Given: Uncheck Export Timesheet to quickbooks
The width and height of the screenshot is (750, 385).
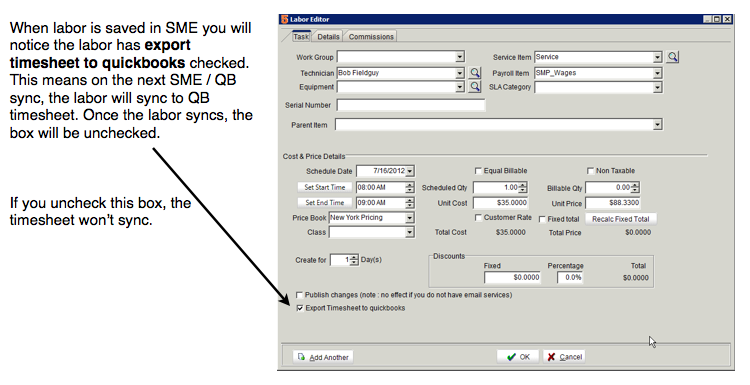Looking at the screenshot, I should click(x=299, y=308).
